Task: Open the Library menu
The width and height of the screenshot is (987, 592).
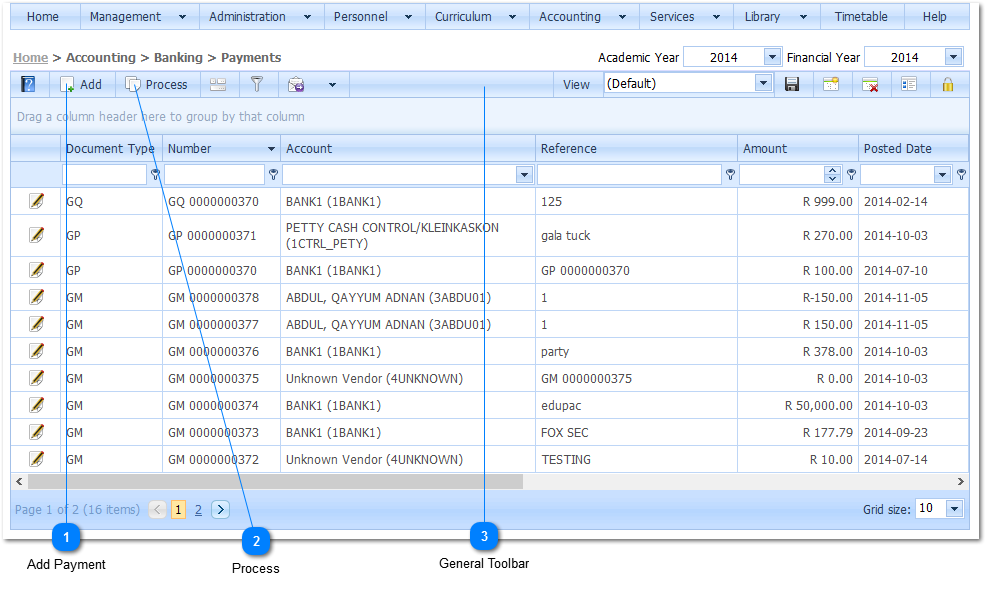Action: 777,17
